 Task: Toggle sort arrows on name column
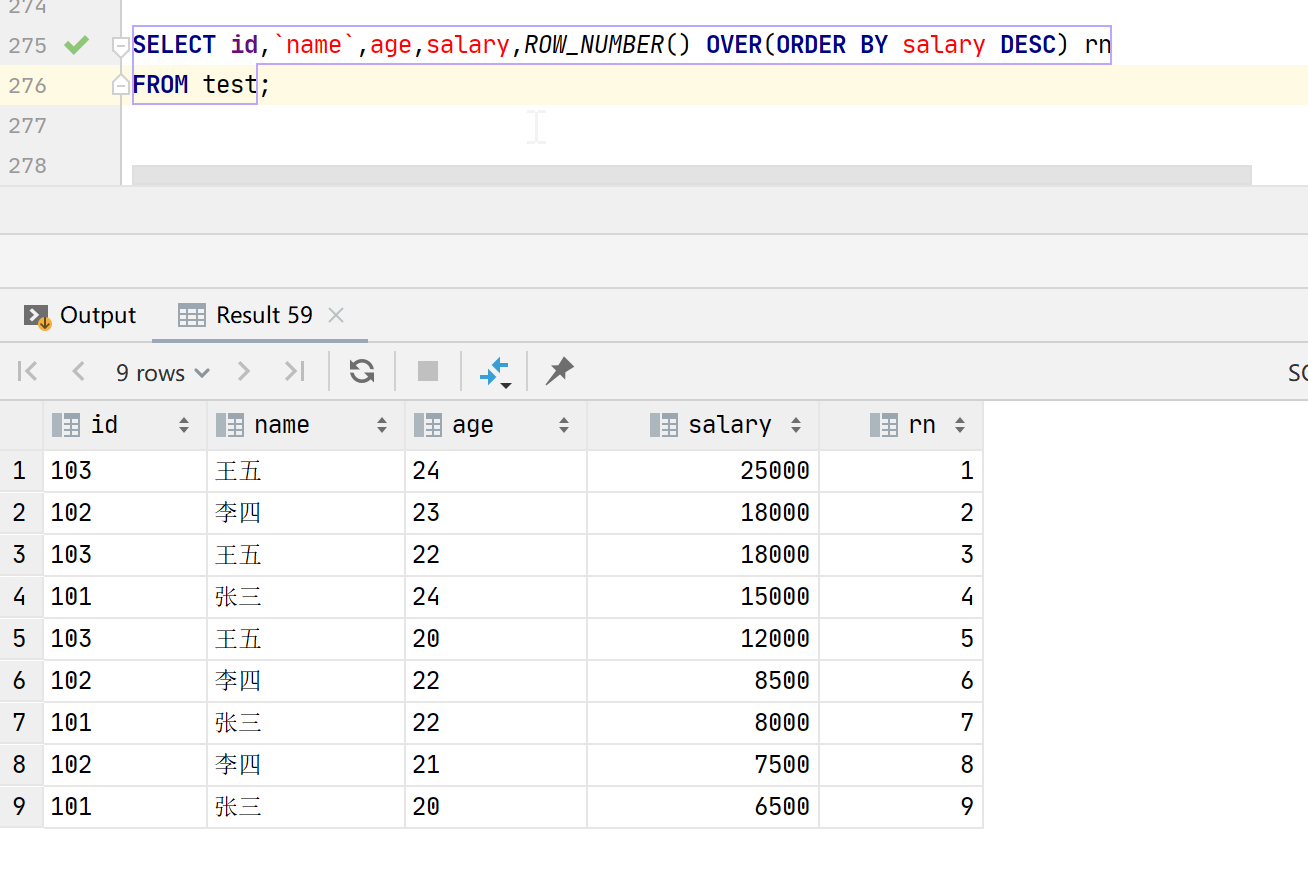coord(382,425)
